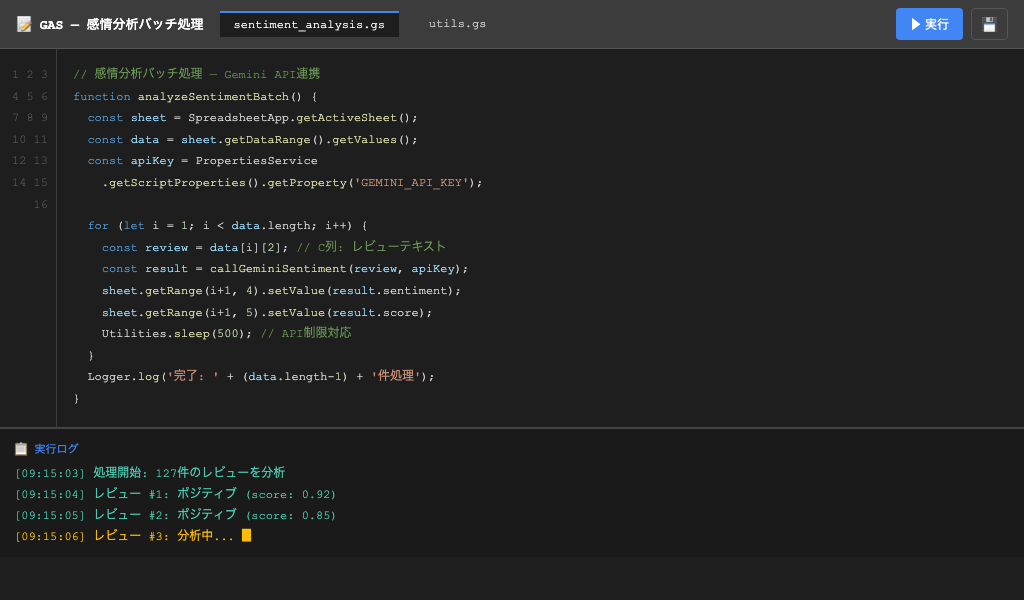Switch to the utils.gs tab
This screenshot has height=600, width=1024.
[x=457, y=24]
